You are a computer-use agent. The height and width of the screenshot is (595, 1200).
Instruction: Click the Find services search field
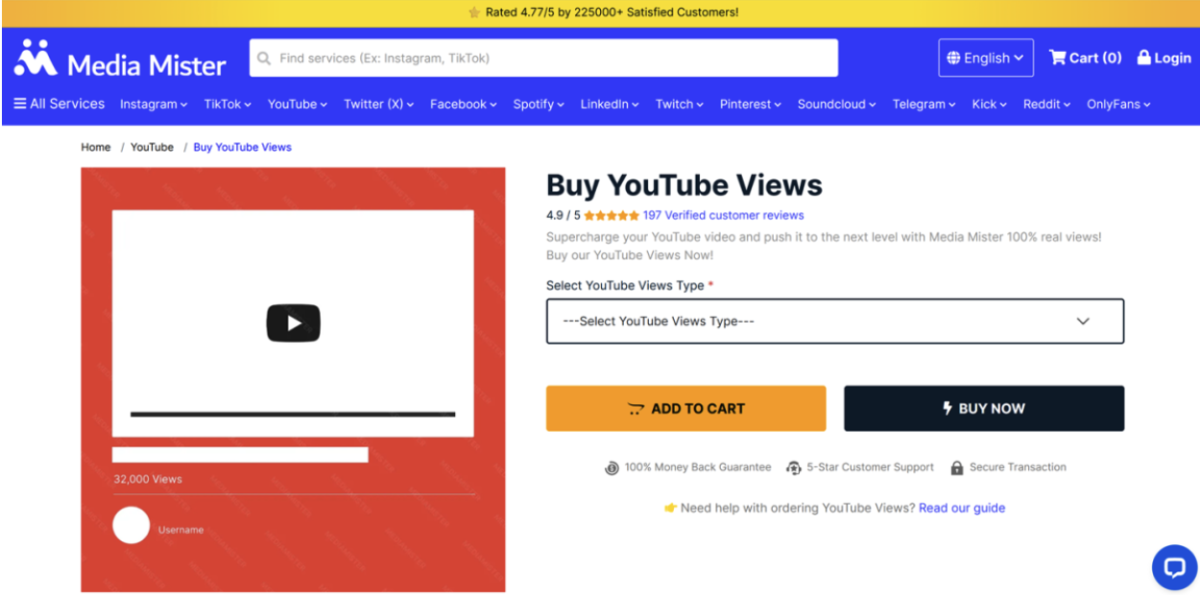[550, 58]
